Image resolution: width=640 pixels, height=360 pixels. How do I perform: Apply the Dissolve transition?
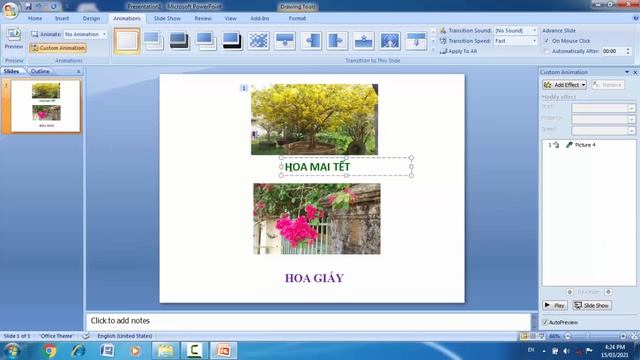pos(258,41)
